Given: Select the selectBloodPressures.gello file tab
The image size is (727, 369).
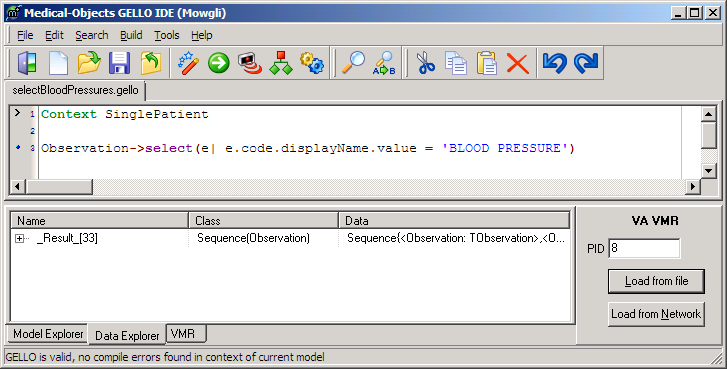Looking at the screenshot, I should 75,90.
